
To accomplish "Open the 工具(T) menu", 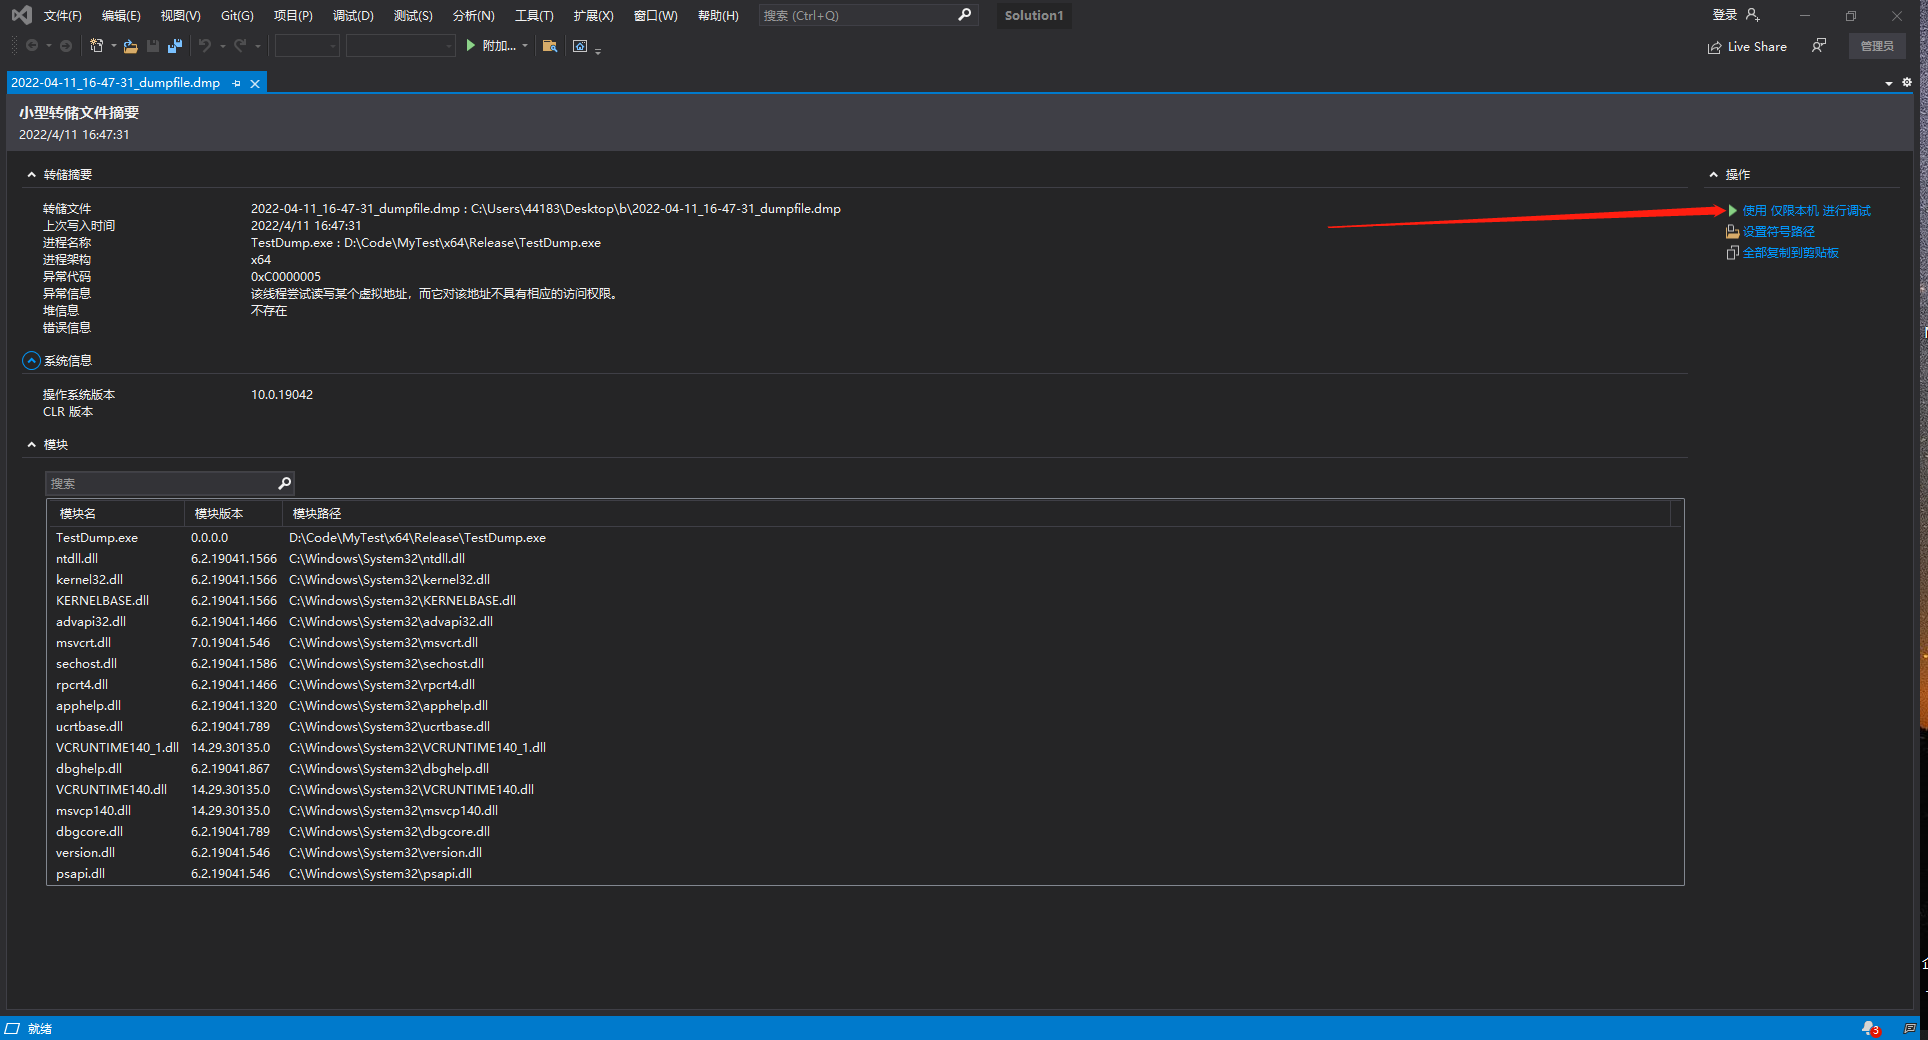I will click(x=534, y=16).
